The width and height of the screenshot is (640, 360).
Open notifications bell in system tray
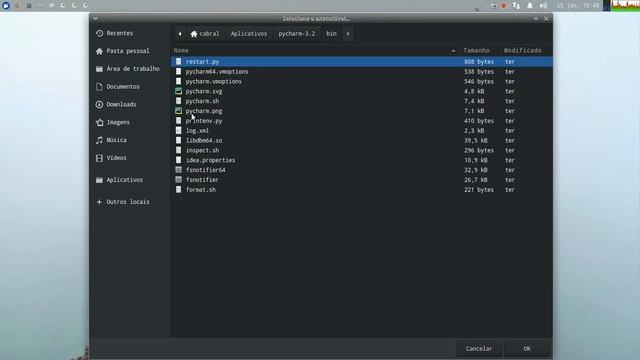pos(530,6)
